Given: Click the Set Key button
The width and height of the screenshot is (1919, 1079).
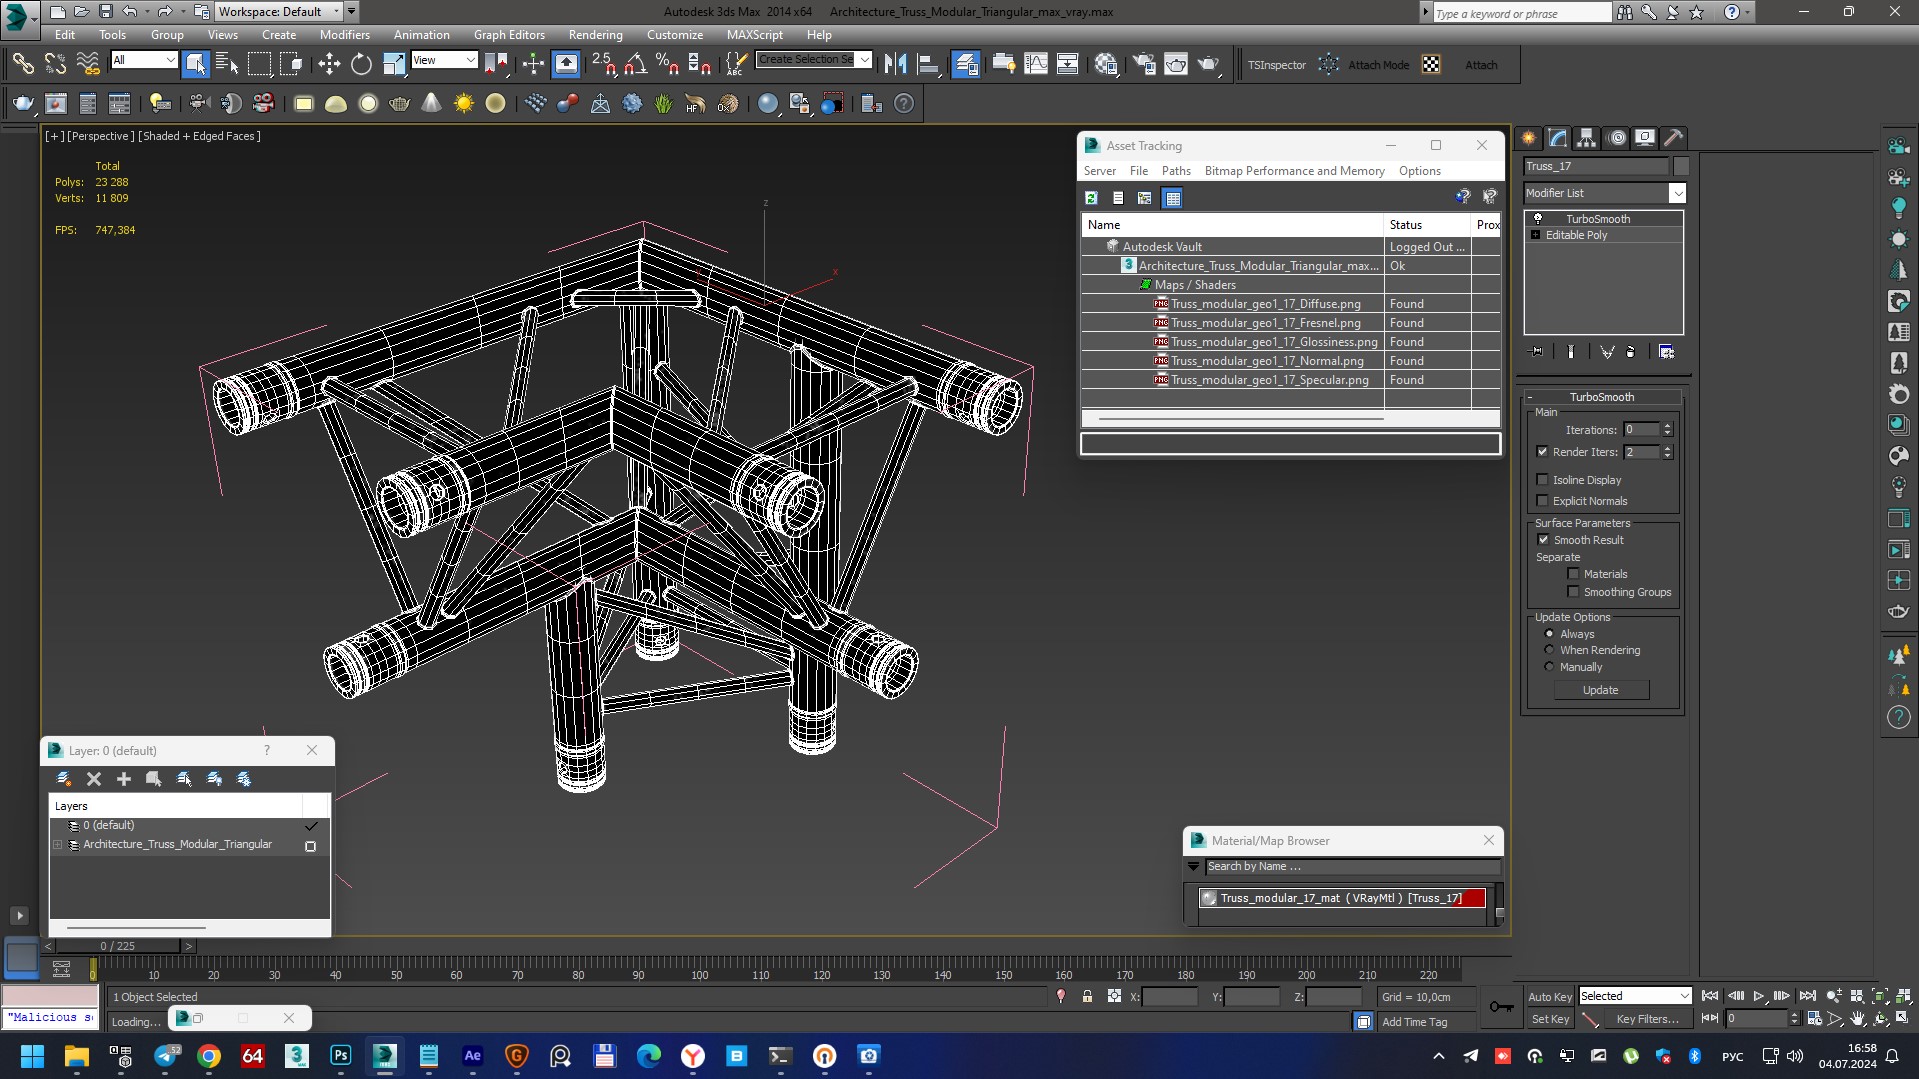Looking at the screenshot, I should coord(1550,1019).
